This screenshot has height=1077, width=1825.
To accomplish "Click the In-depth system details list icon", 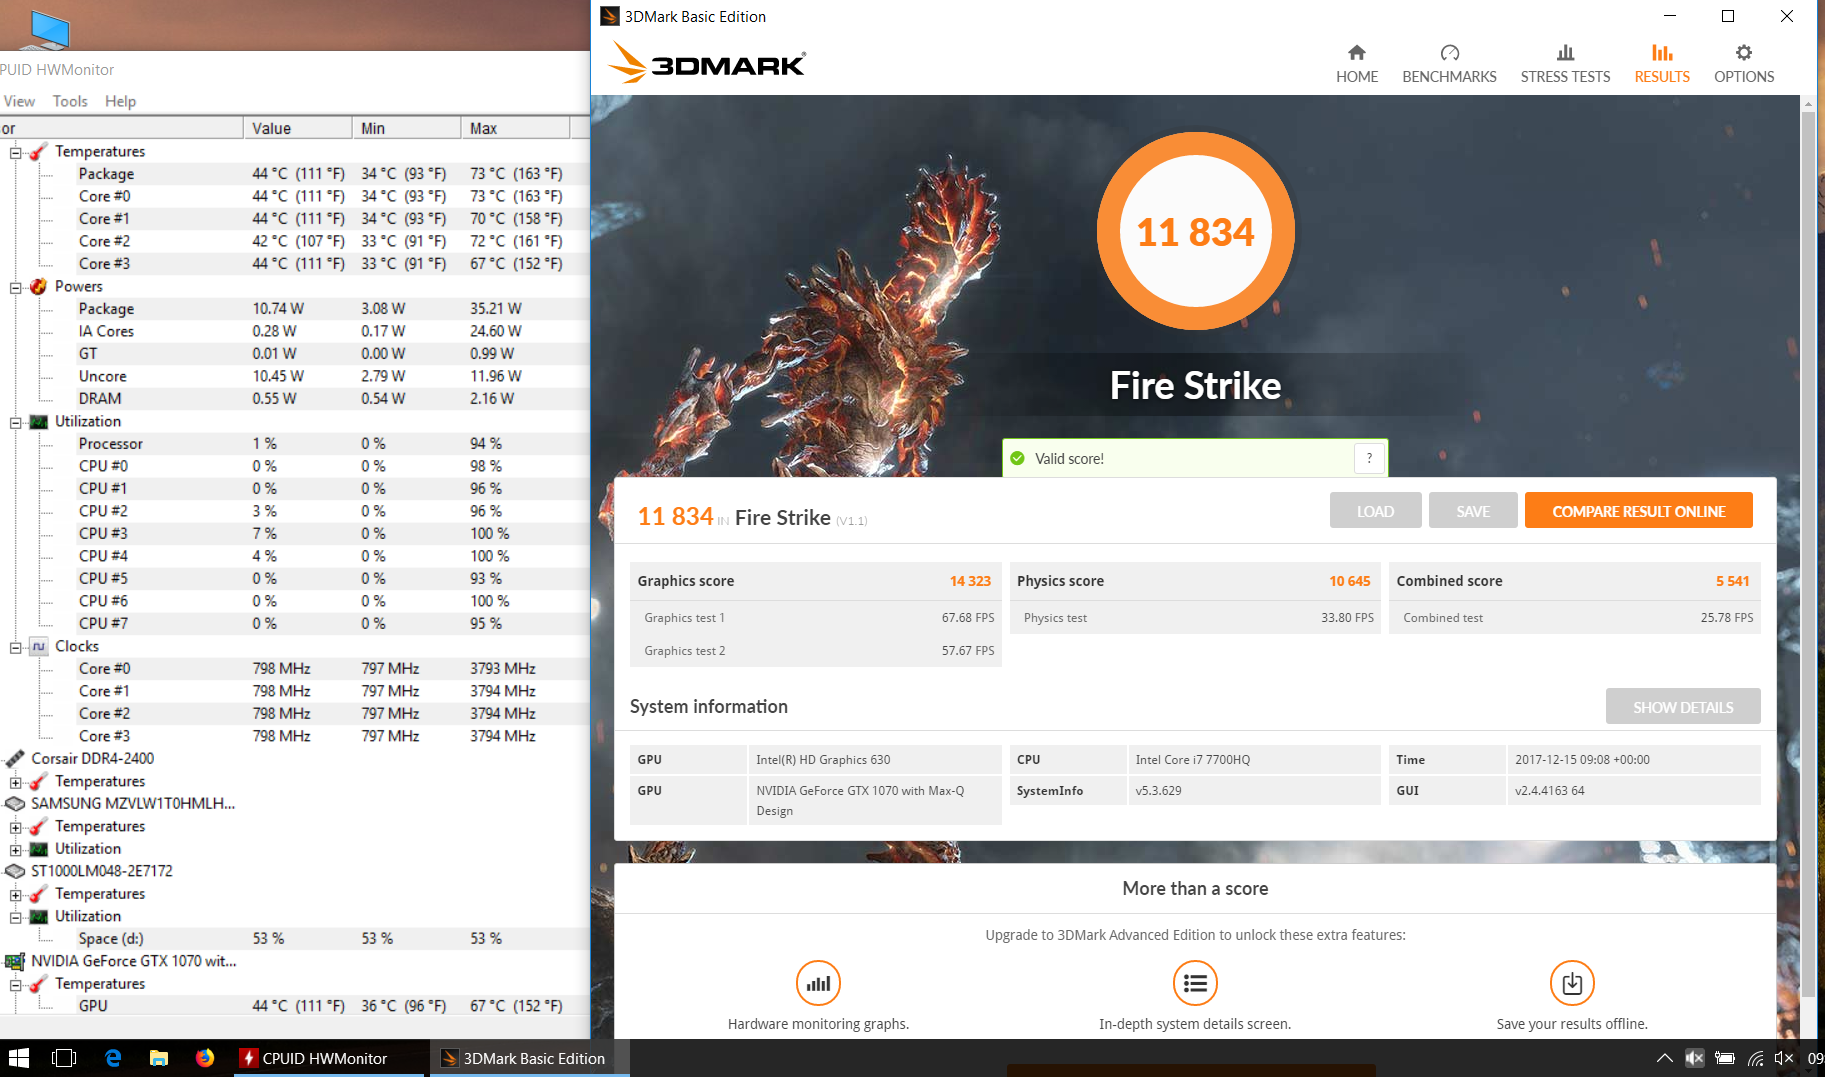I will click(x=1195, y=983).
